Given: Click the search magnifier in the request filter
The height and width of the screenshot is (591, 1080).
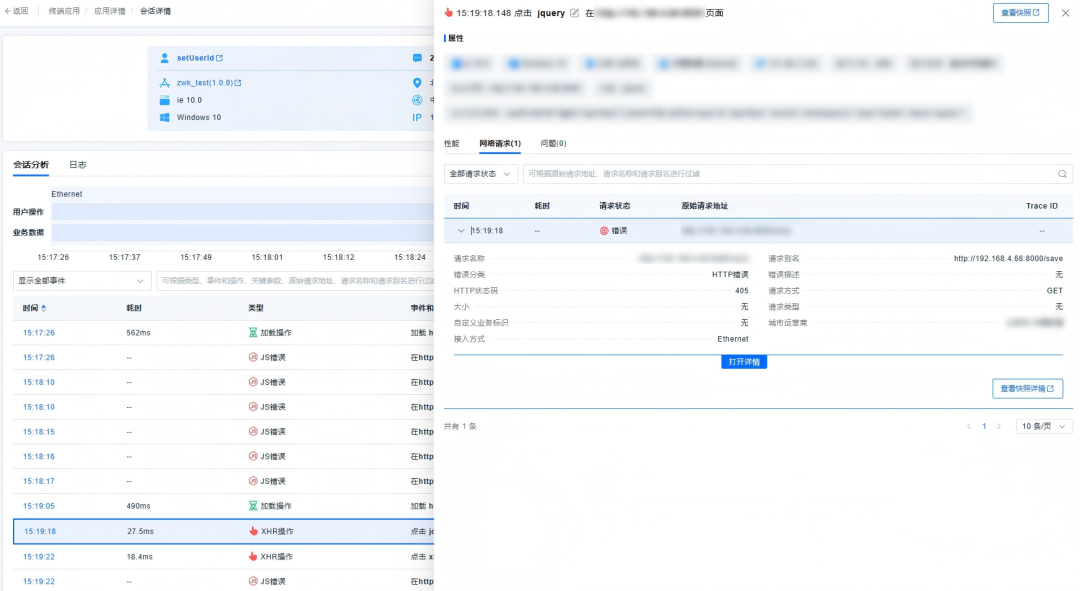Looking at the screenshot, I should (1063, 173).
